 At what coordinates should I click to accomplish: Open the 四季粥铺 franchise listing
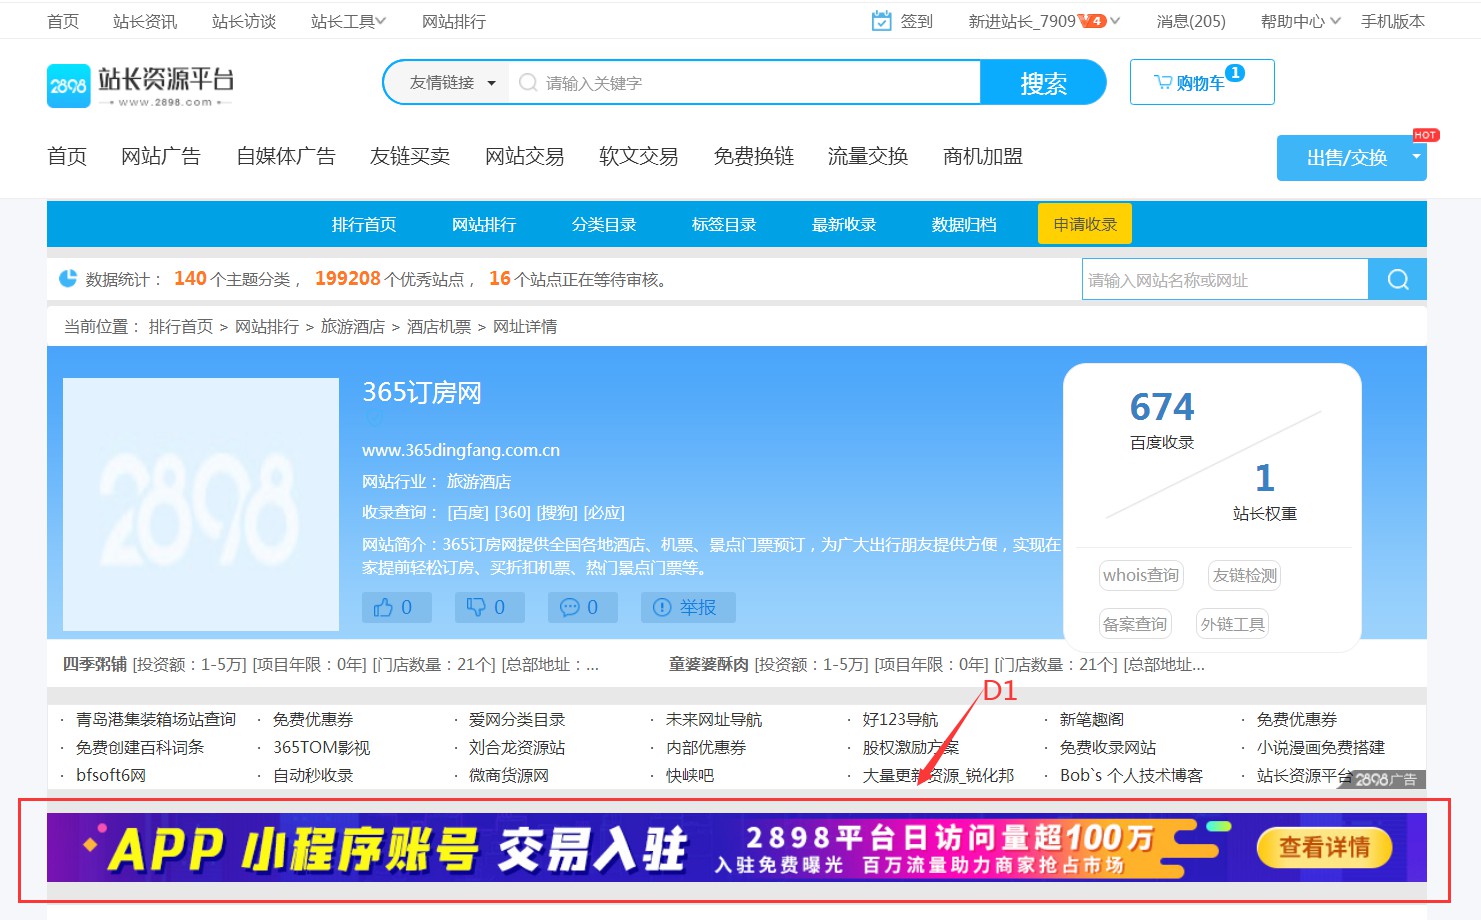(331, 664)
